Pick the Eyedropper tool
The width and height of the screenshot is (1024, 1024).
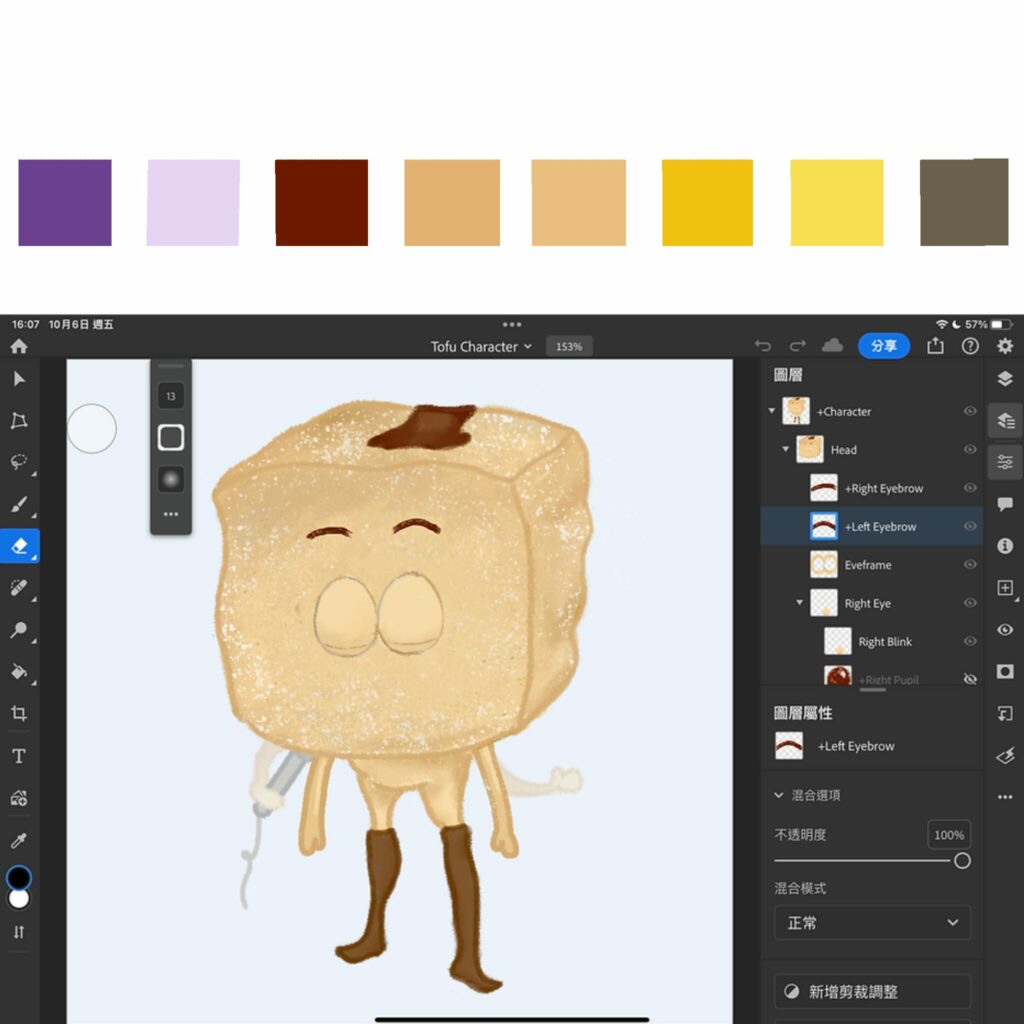coord(19,840)
